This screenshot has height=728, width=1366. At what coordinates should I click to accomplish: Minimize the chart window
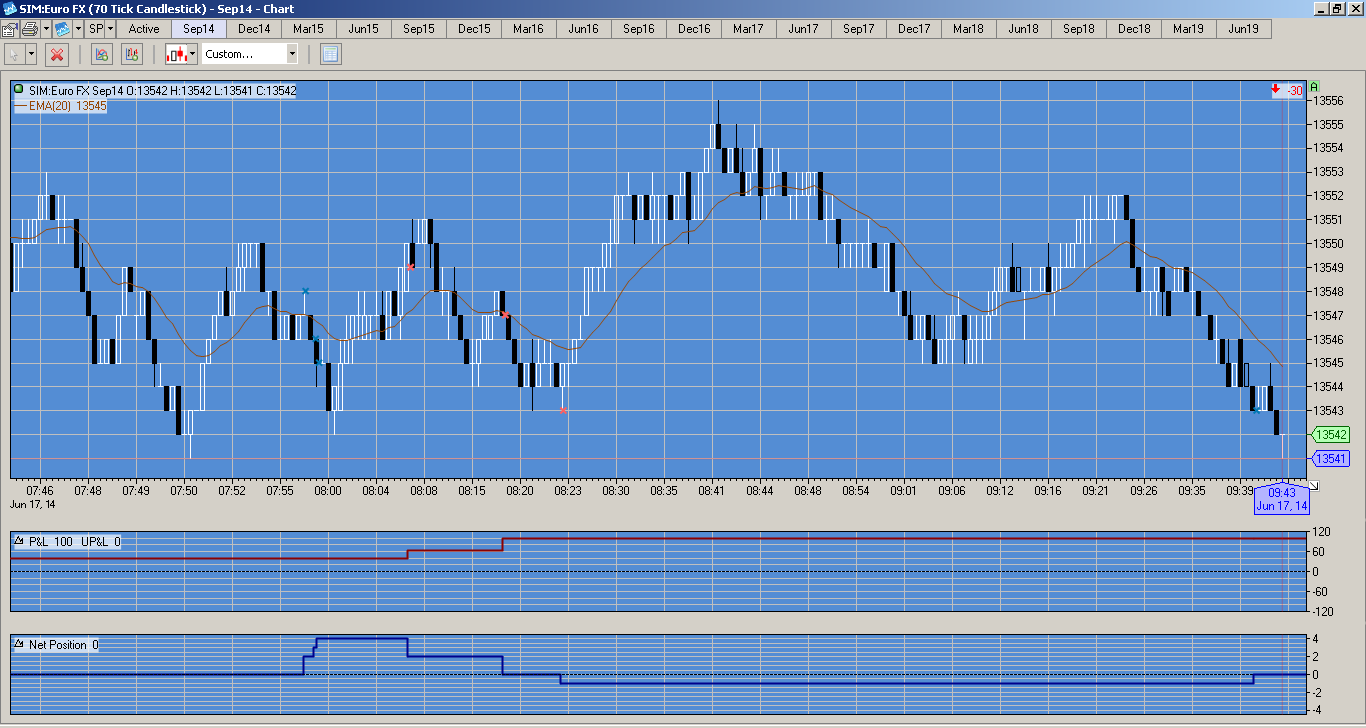[x=1321, y=9]
